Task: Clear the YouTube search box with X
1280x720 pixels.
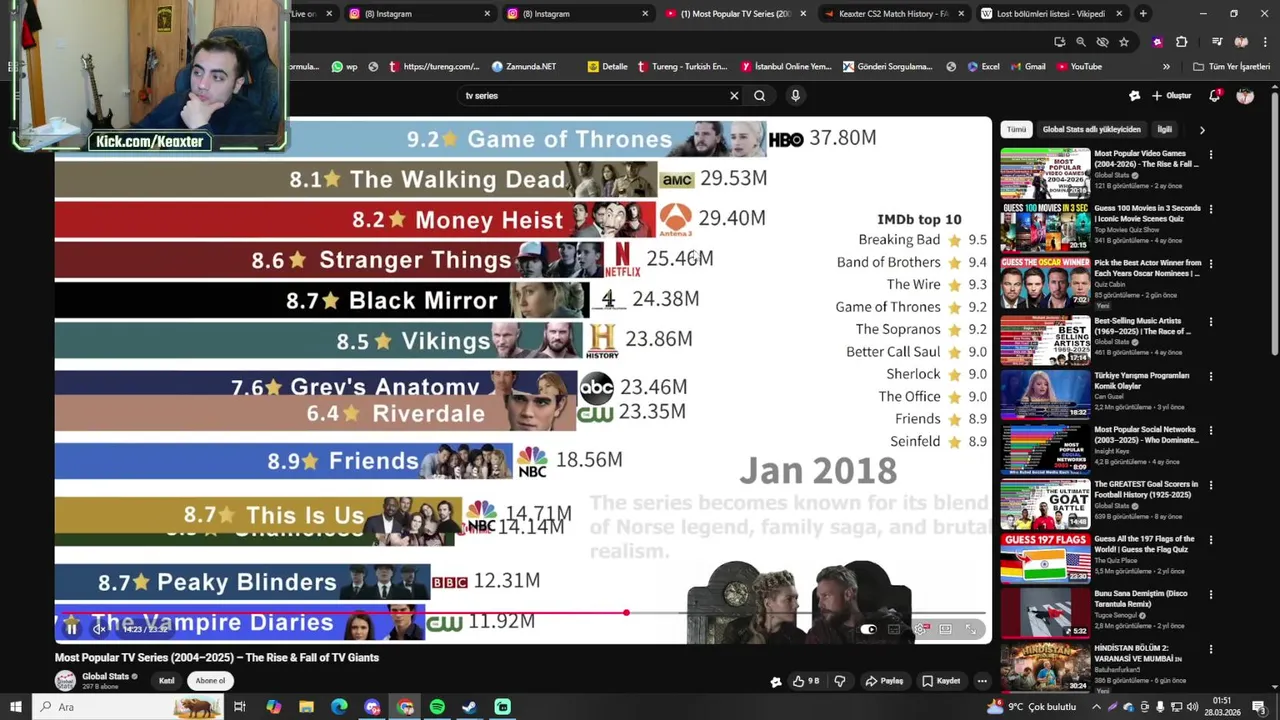Action: click(x=734, y=96)
